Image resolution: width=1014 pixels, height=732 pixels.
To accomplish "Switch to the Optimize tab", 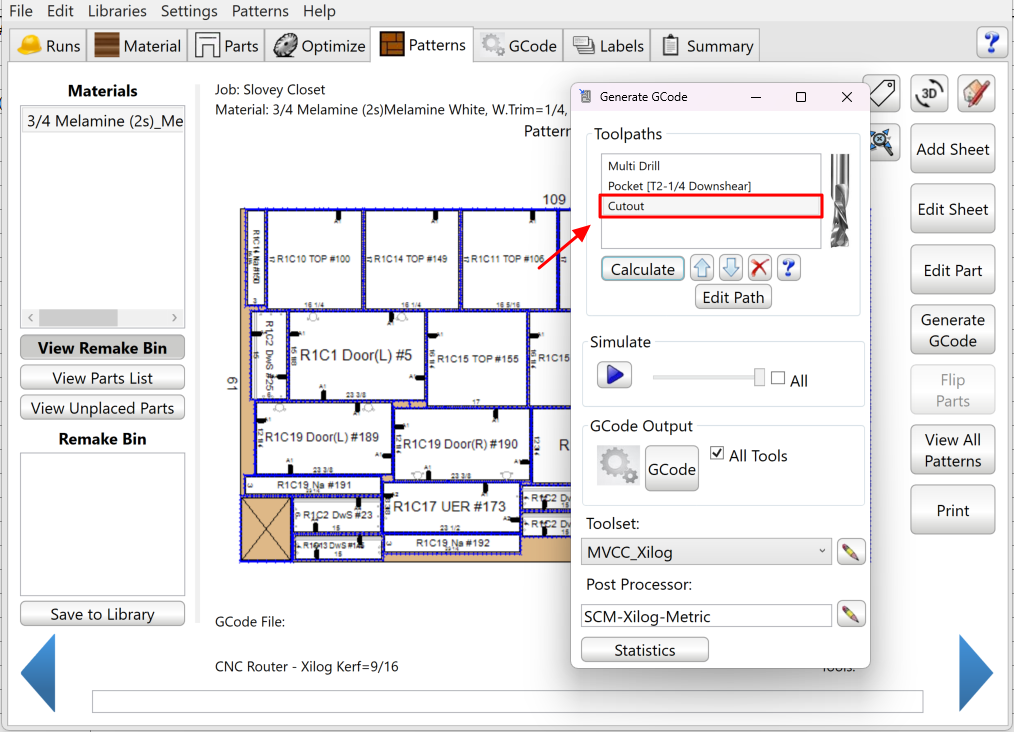I will coord(320,45).
